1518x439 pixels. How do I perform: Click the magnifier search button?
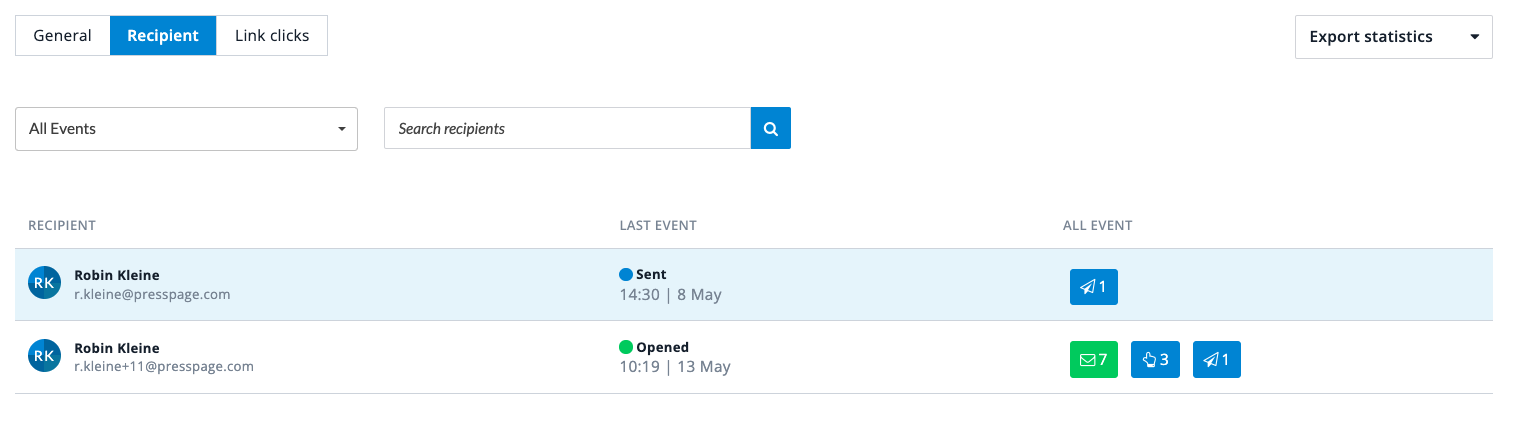pos(771,129)
